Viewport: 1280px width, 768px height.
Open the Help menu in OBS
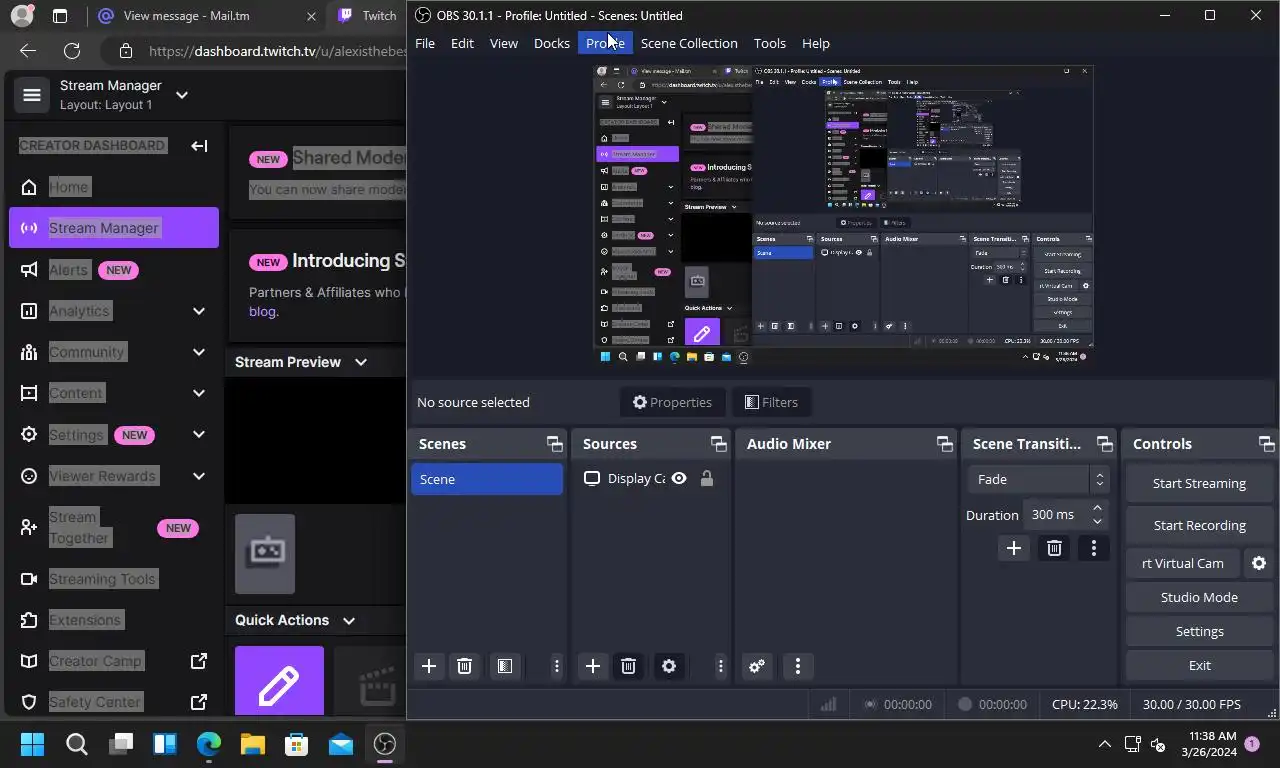click(x=816, y=43)
